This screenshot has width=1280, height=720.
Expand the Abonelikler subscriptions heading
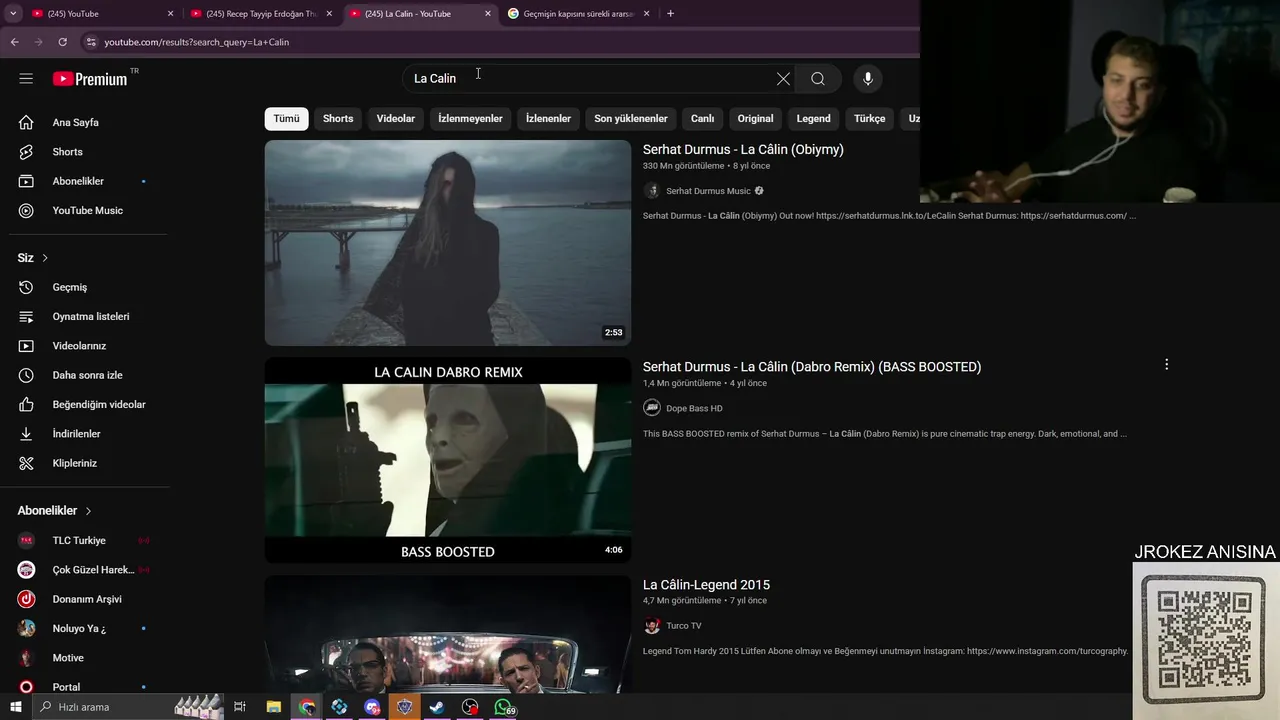point(54,510)
